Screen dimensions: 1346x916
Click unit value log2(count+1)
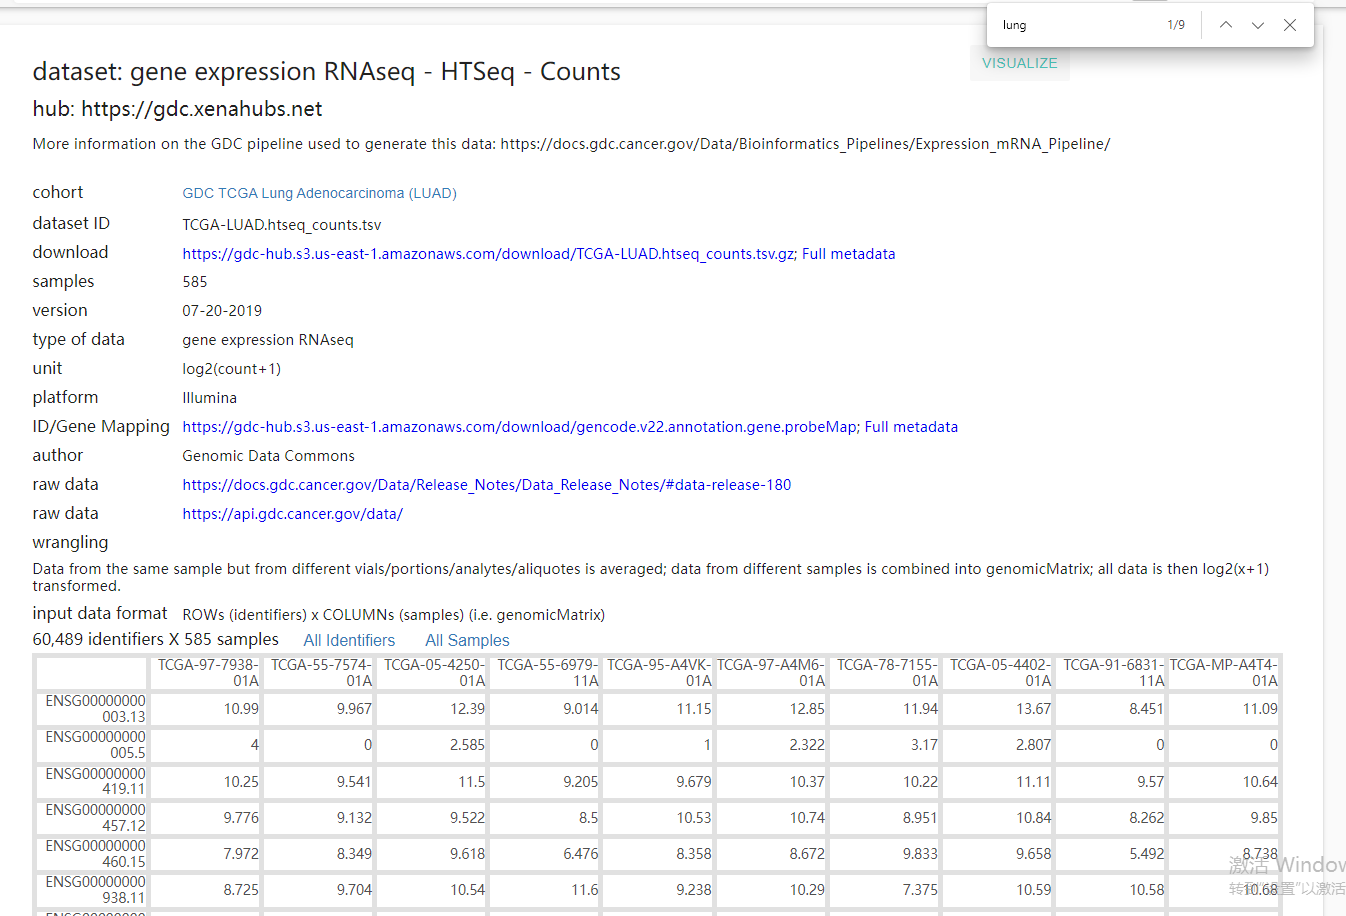(231, 369)
